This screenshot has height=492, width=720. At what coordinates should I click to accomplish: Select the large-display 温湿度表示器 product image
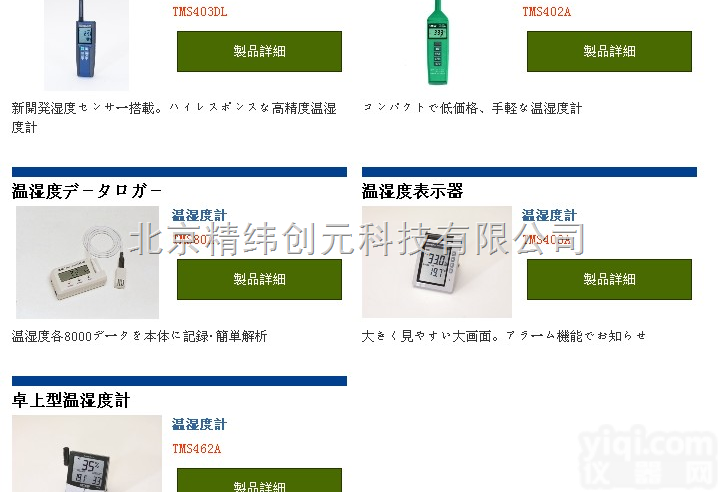pos(437,262)
